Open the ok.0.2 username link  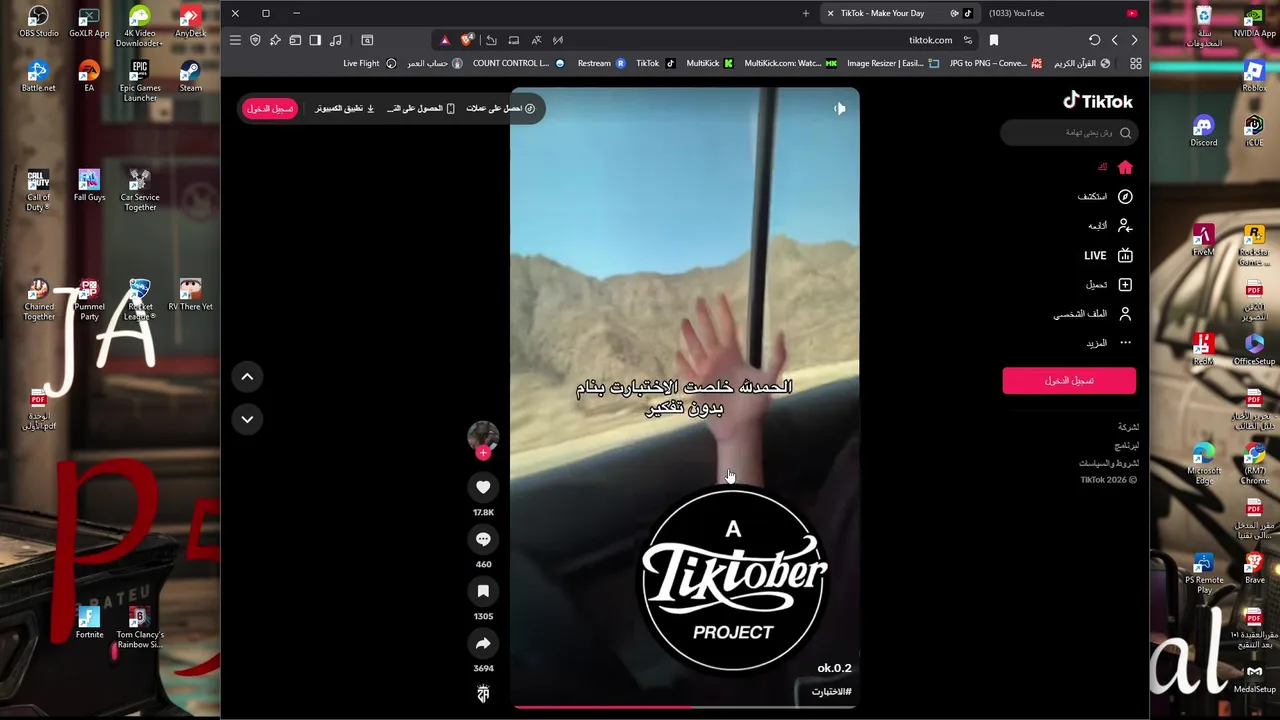pyautogui.click(x=834, y=668)
